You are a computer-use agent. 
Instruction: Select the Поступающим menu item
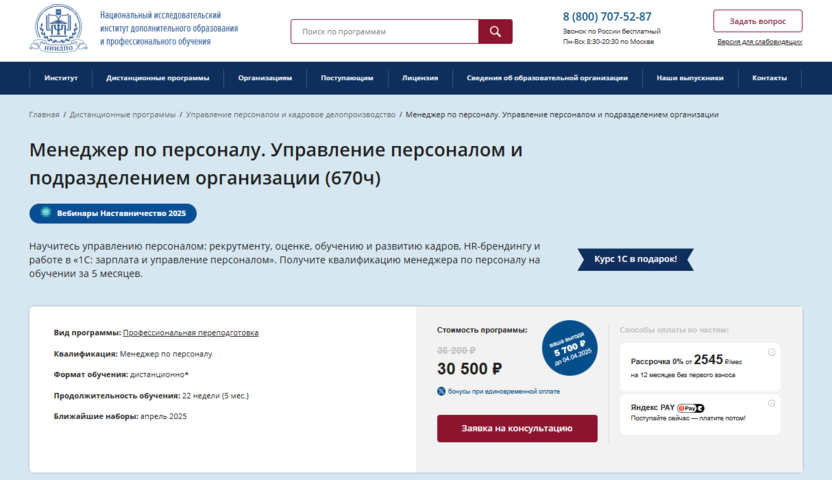click(x=347, y=77)
